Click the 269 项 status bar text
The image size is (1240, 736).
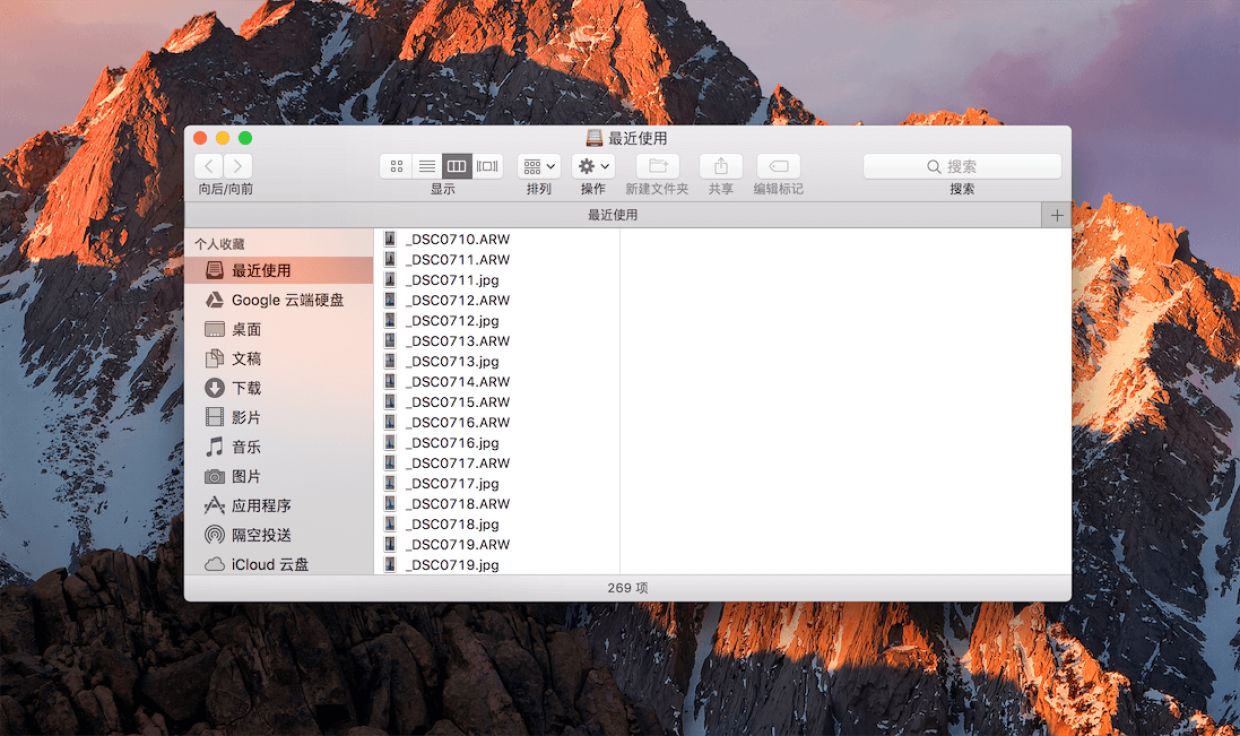[x=628, y=588]
